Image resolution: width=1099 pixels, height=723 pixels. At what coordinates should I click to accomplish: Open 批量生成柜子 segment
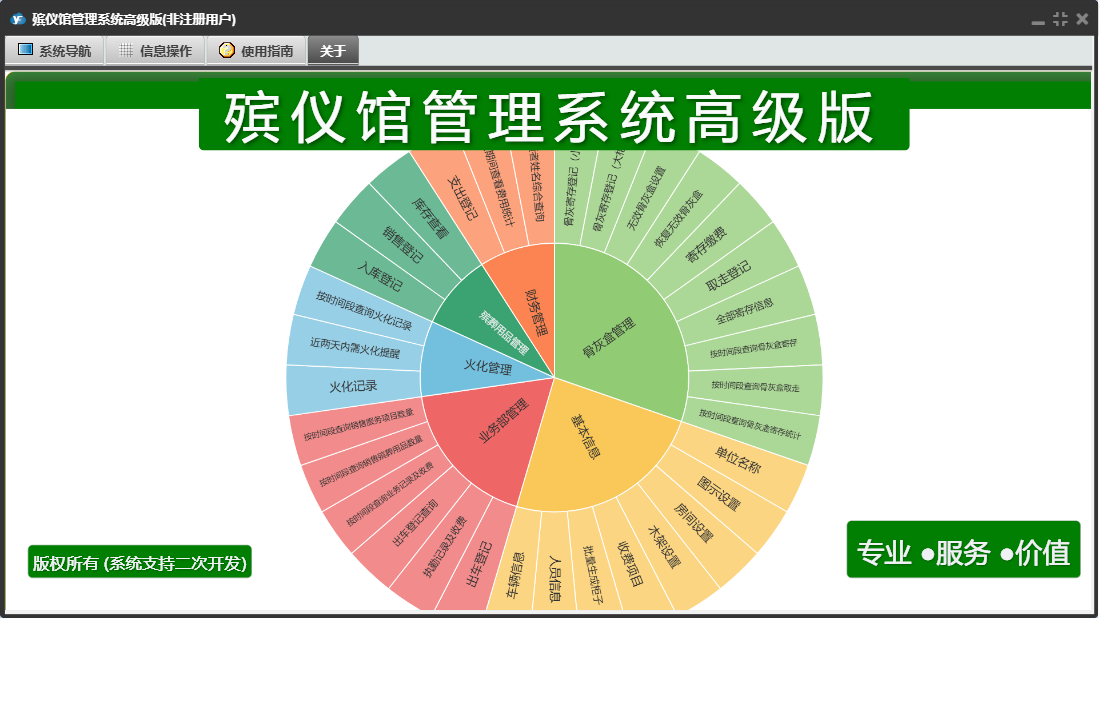593,575
